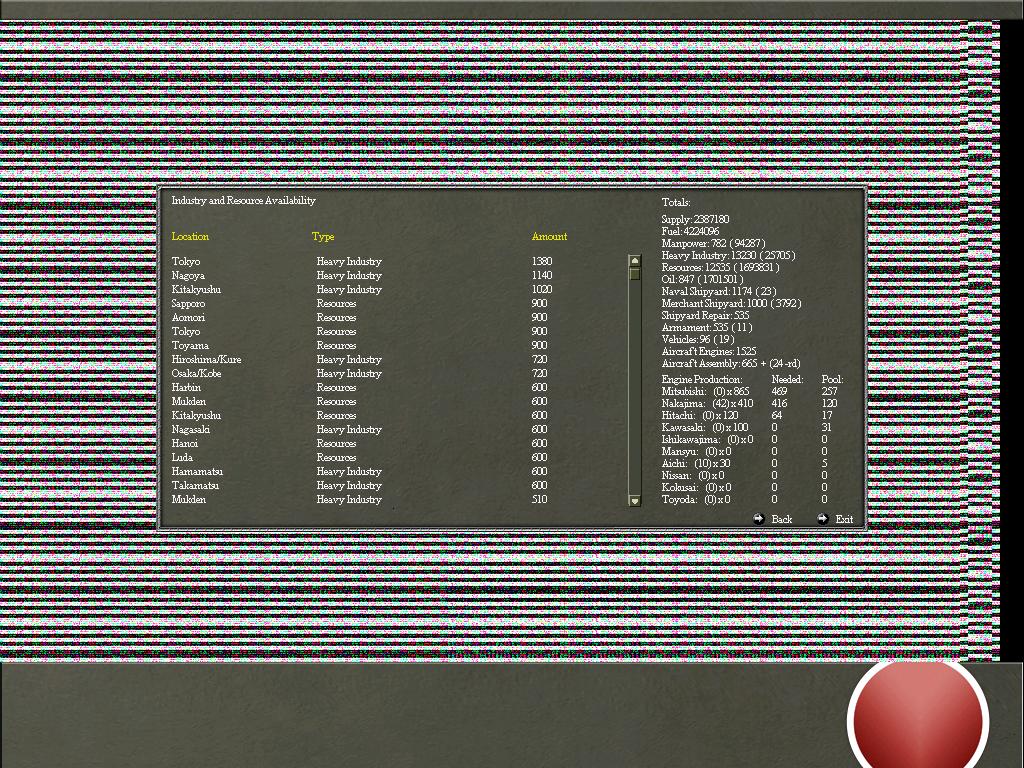
Task: Click the arrow icon beside Exit
Action: [822, 519]
